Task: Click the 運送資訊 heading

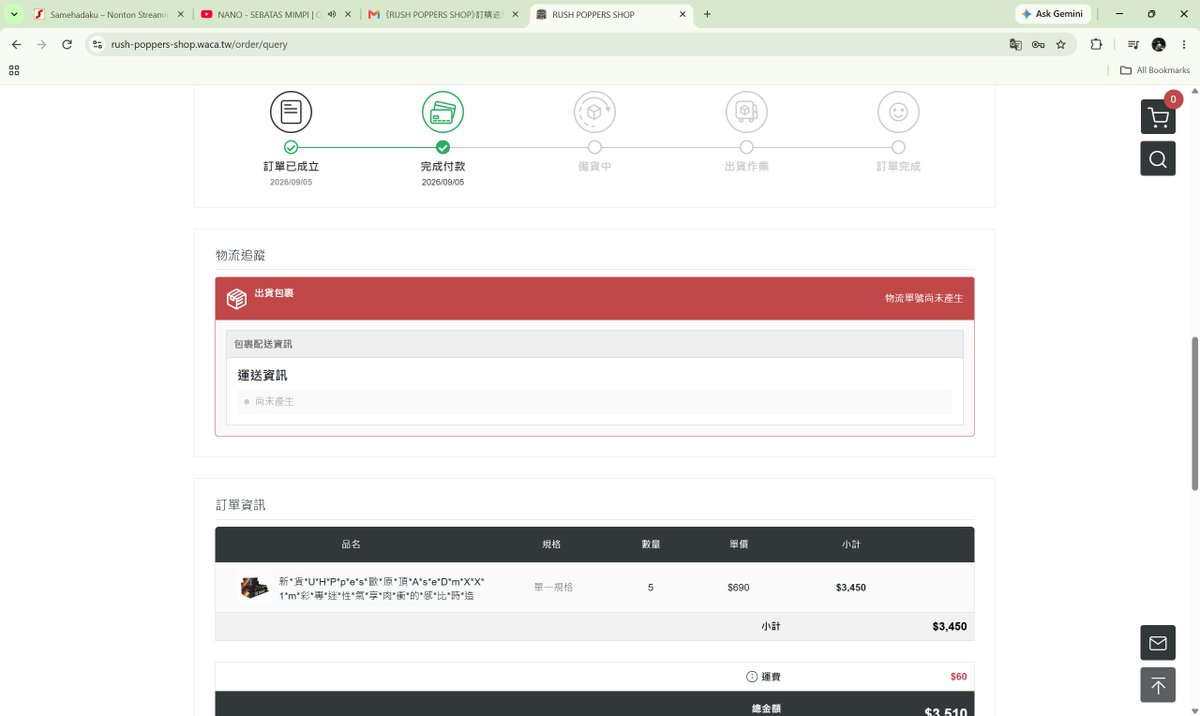Action: pos(263,375)
